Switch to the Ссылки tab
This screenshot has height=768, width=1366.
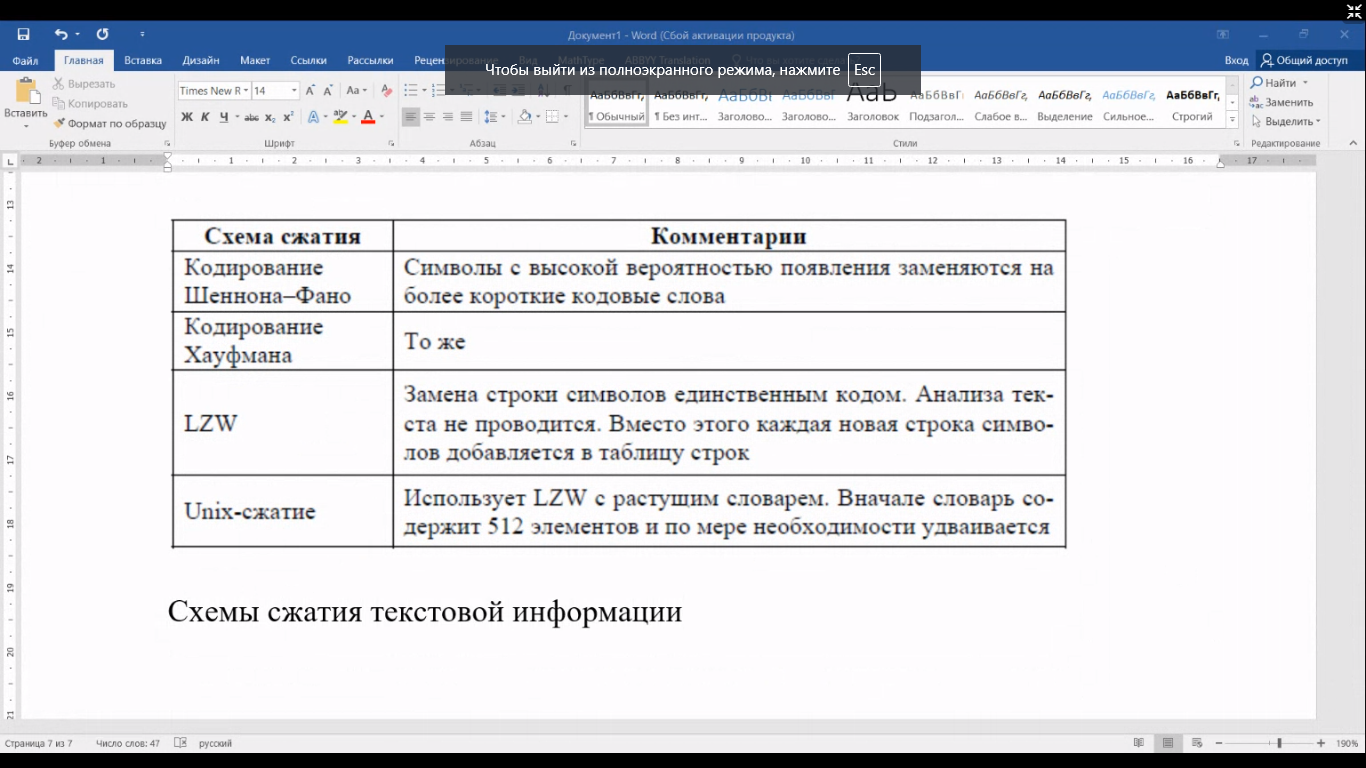pos(309,61)
